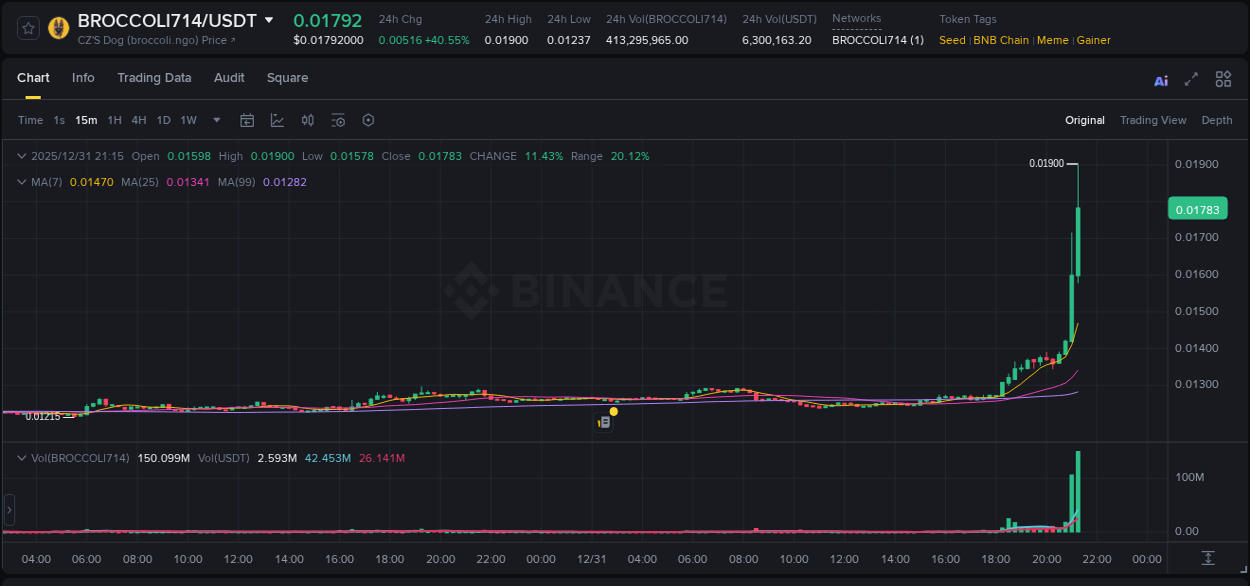The image size is (1250, 586).
Task: Select the 1D timeframe
Action: tap(162, 120)
